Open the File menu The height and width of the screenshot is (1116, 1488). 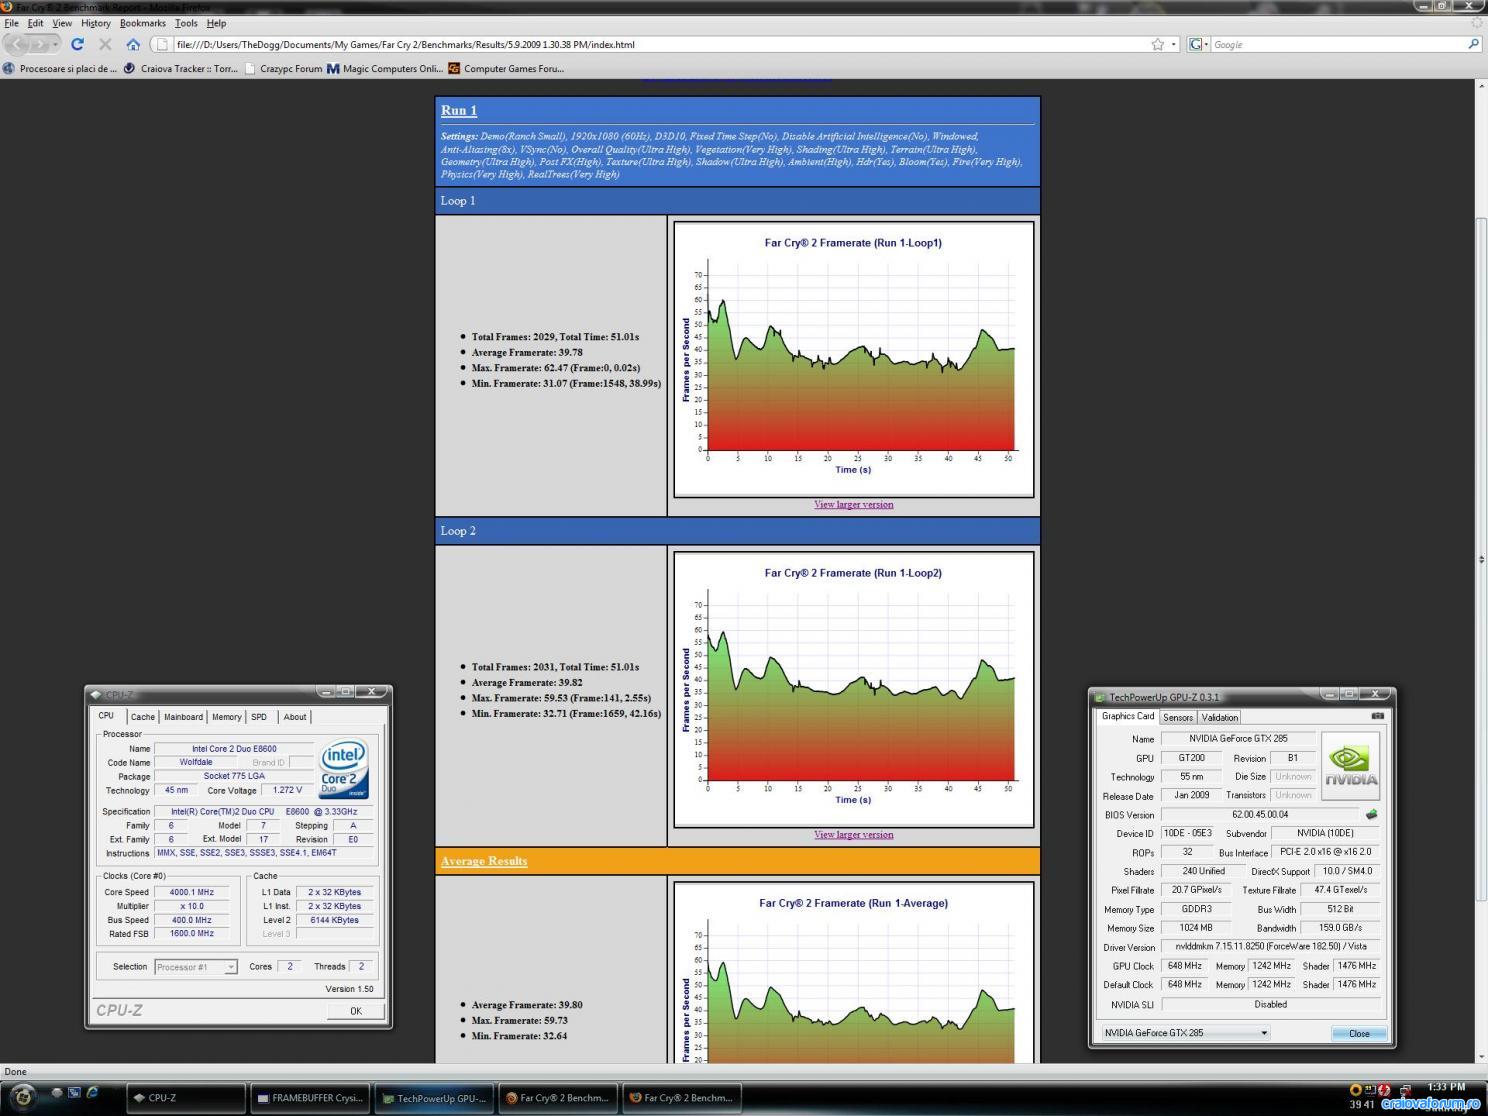pos(12,23)
